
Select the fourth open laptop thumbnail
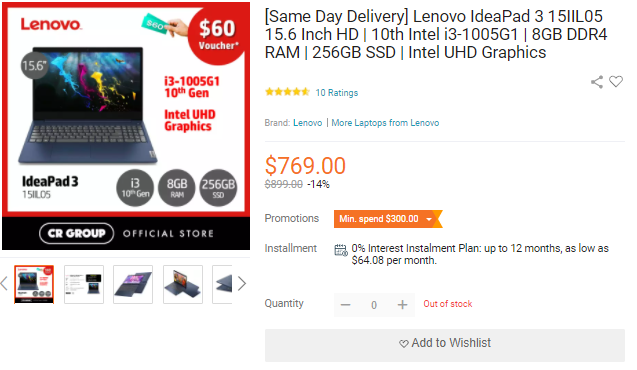coord(183,284)
